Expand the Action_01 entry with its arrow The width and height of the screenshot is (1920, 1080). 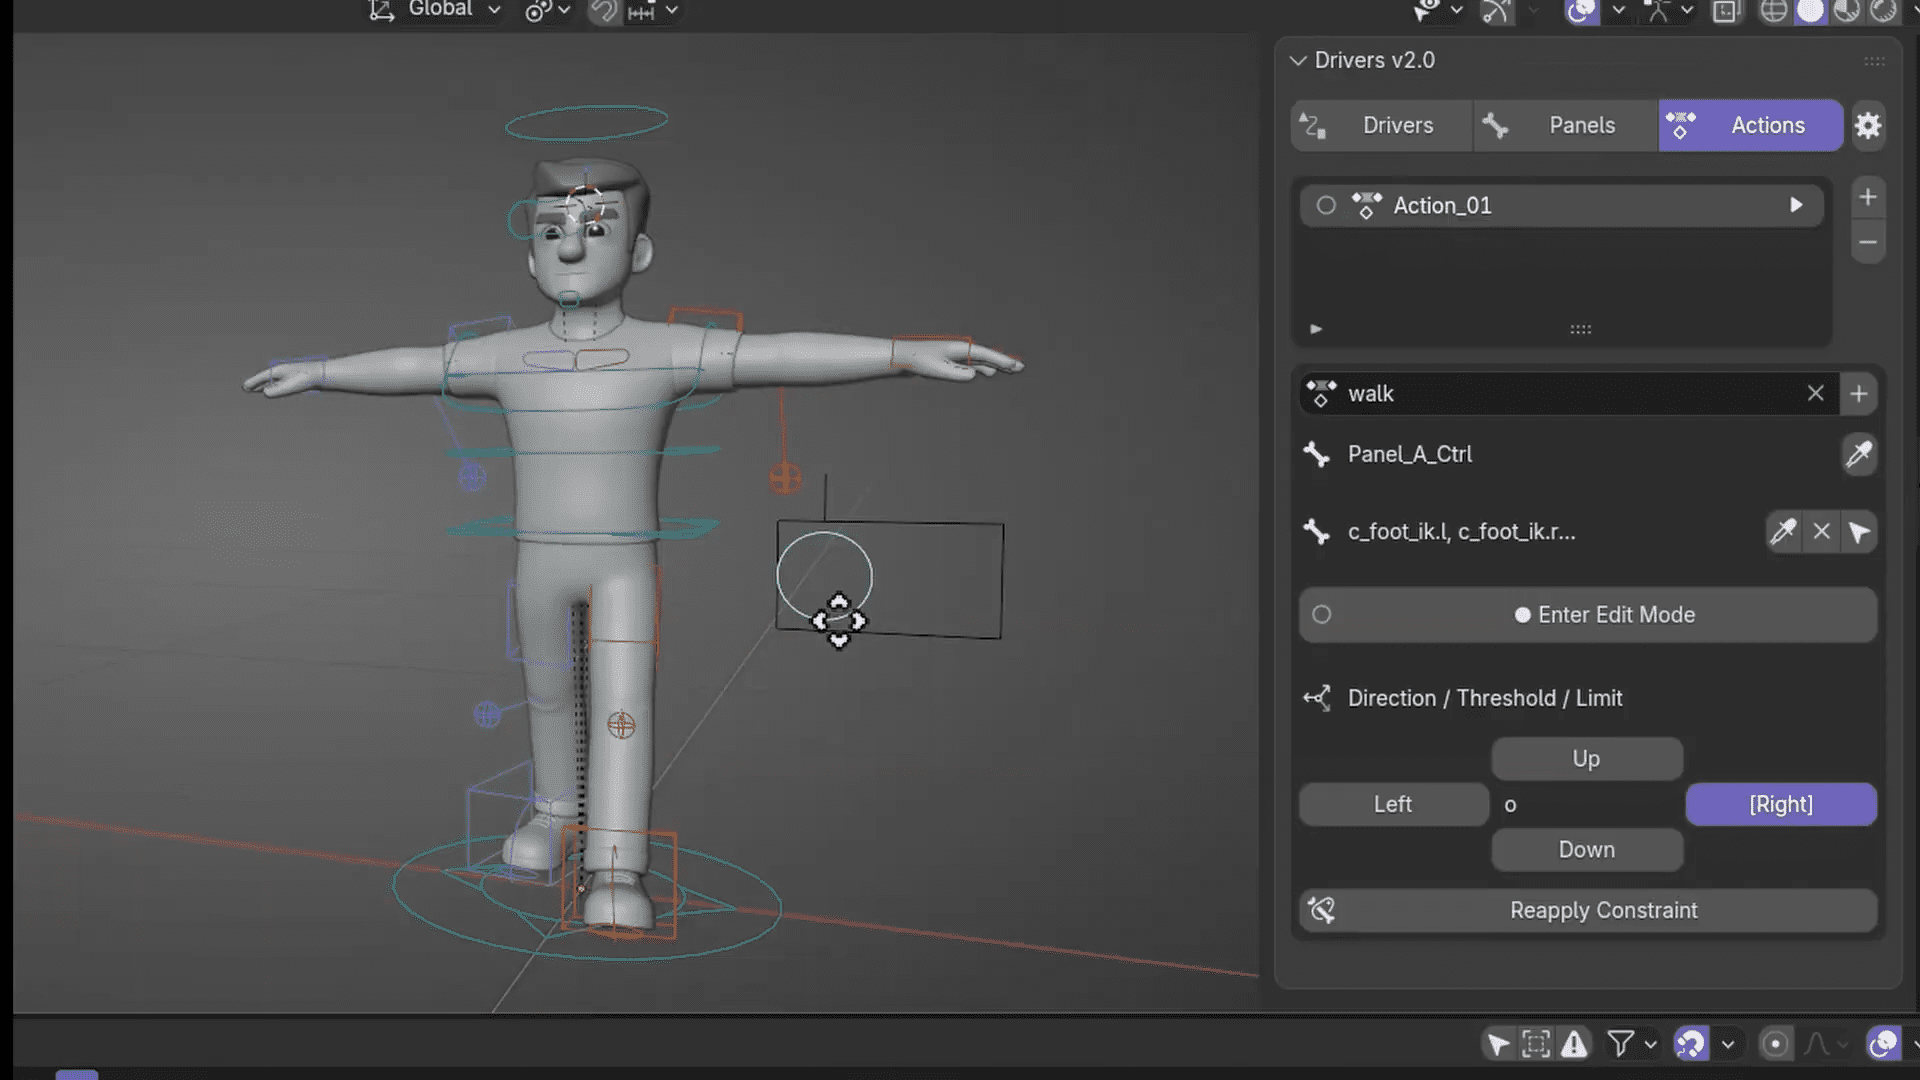tap(1797, 205)
